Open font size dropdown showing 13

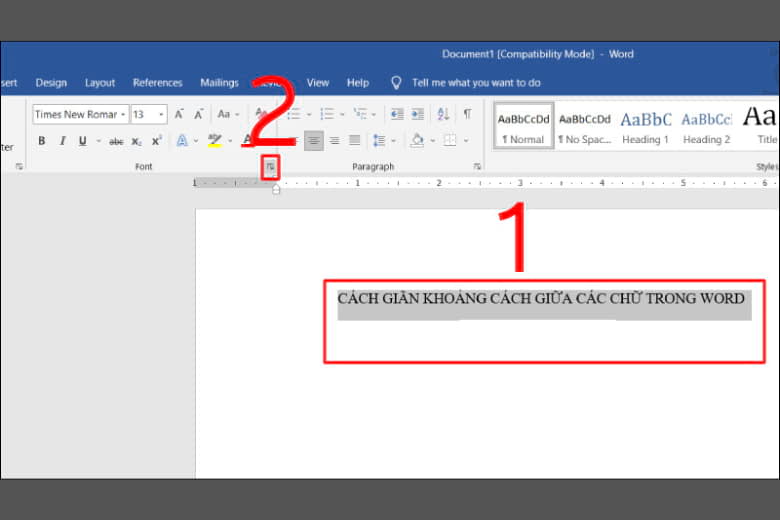click(x=161, y=114)
